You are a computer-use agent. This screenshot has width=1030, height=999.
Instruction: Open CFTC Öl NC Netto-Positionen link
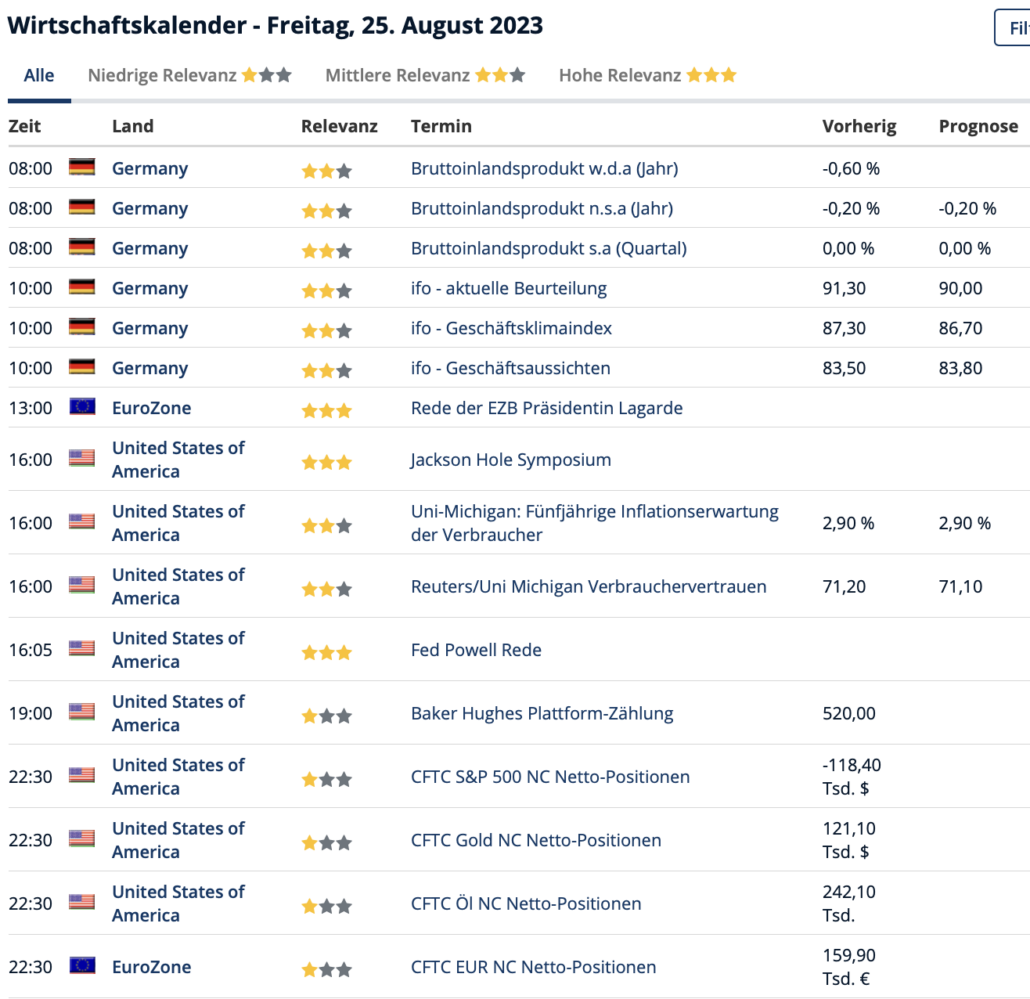pyautogui.click(x=526, y=904)
